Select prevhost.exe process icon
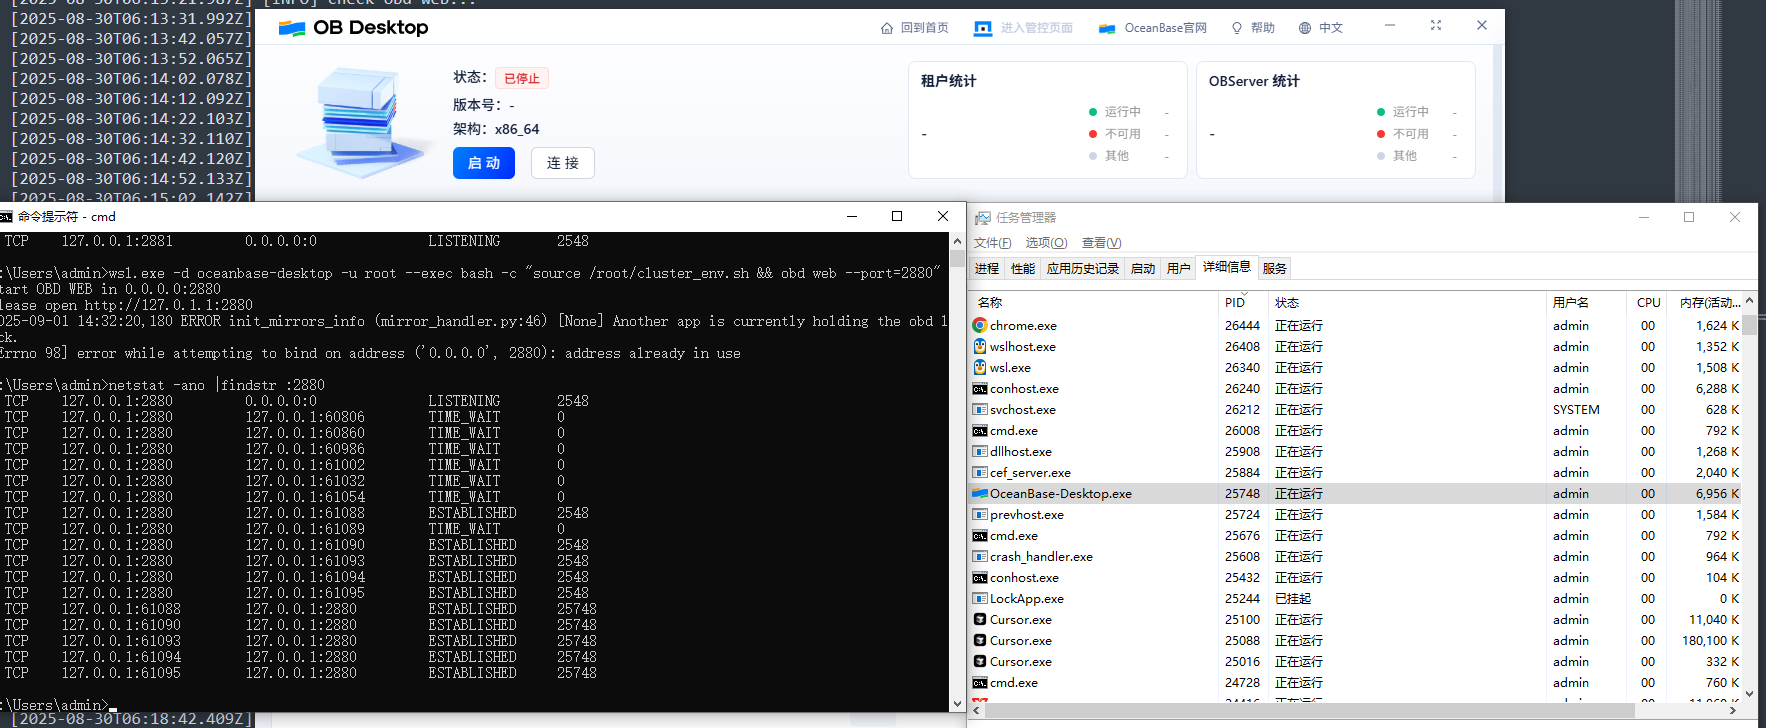 (980, 514)
